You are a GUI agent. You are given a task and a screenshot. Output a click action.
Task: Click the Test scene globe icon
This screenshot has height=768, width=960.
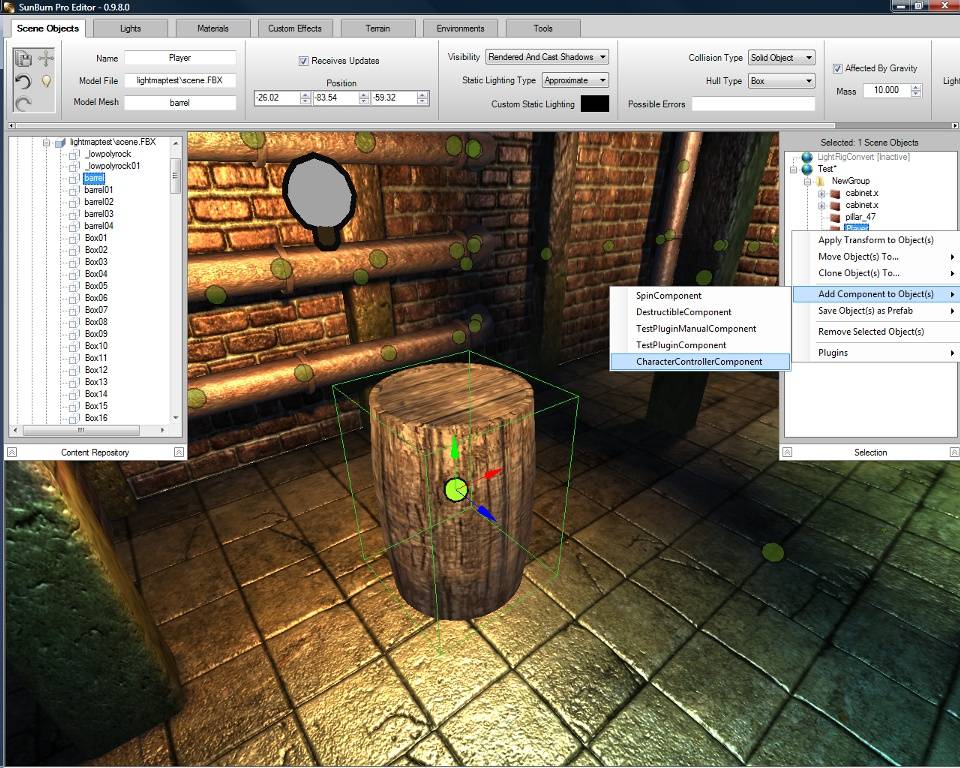point(807,168)
